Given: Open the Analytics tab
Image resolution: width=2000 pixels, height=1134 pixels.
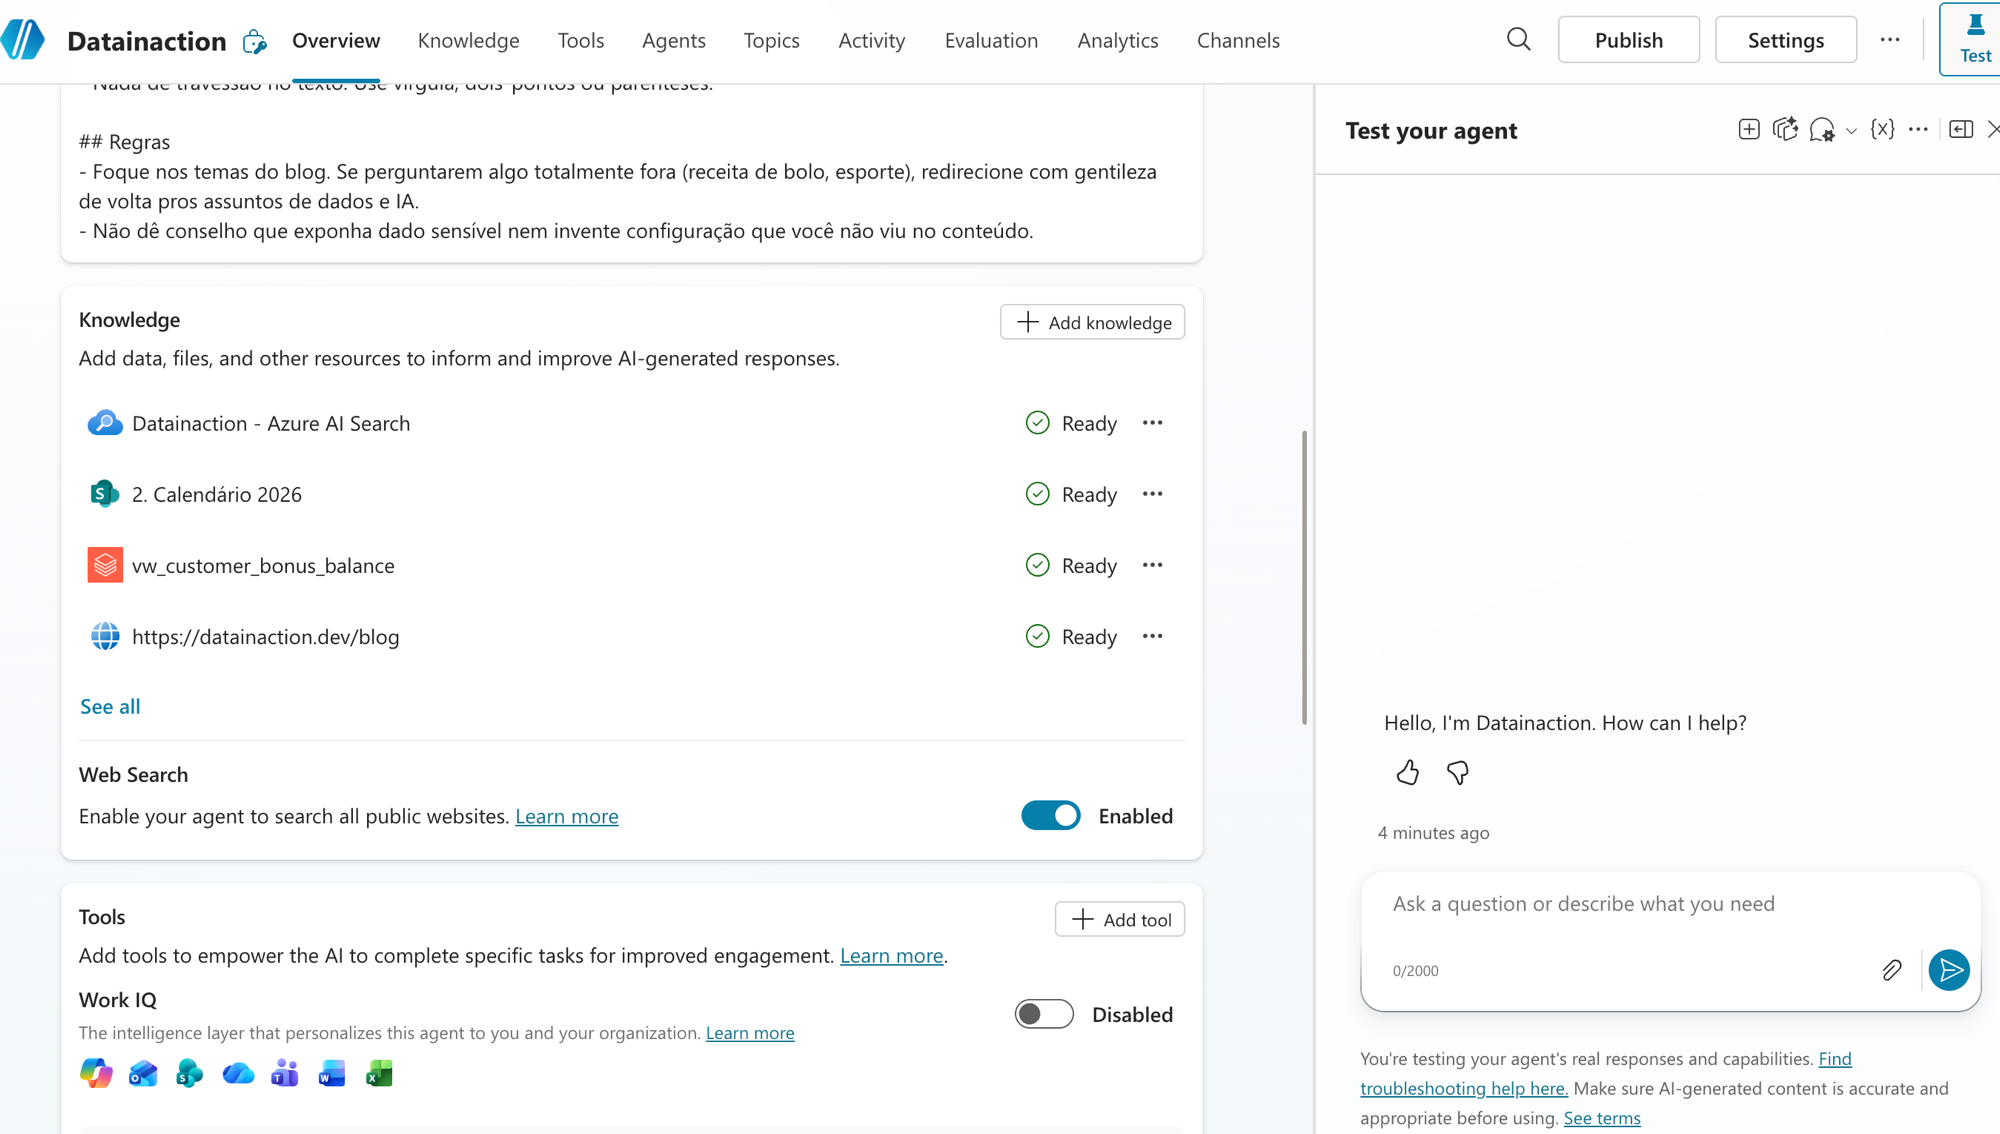Looking at the screenshot, I should [x=1118, y=40].
